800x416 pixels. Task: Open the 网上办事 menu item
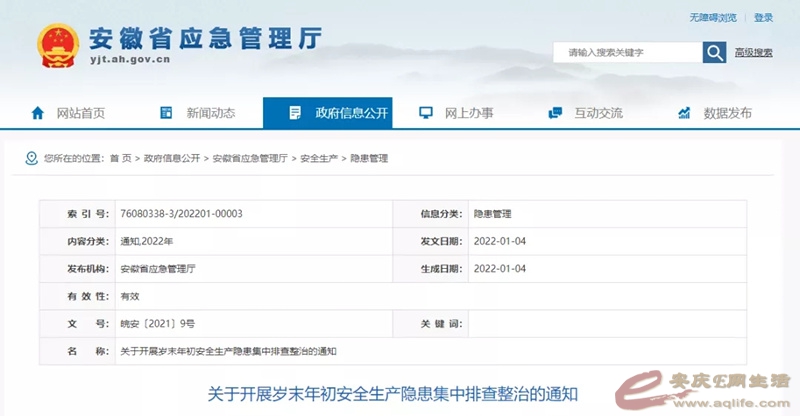pos(468,113)
